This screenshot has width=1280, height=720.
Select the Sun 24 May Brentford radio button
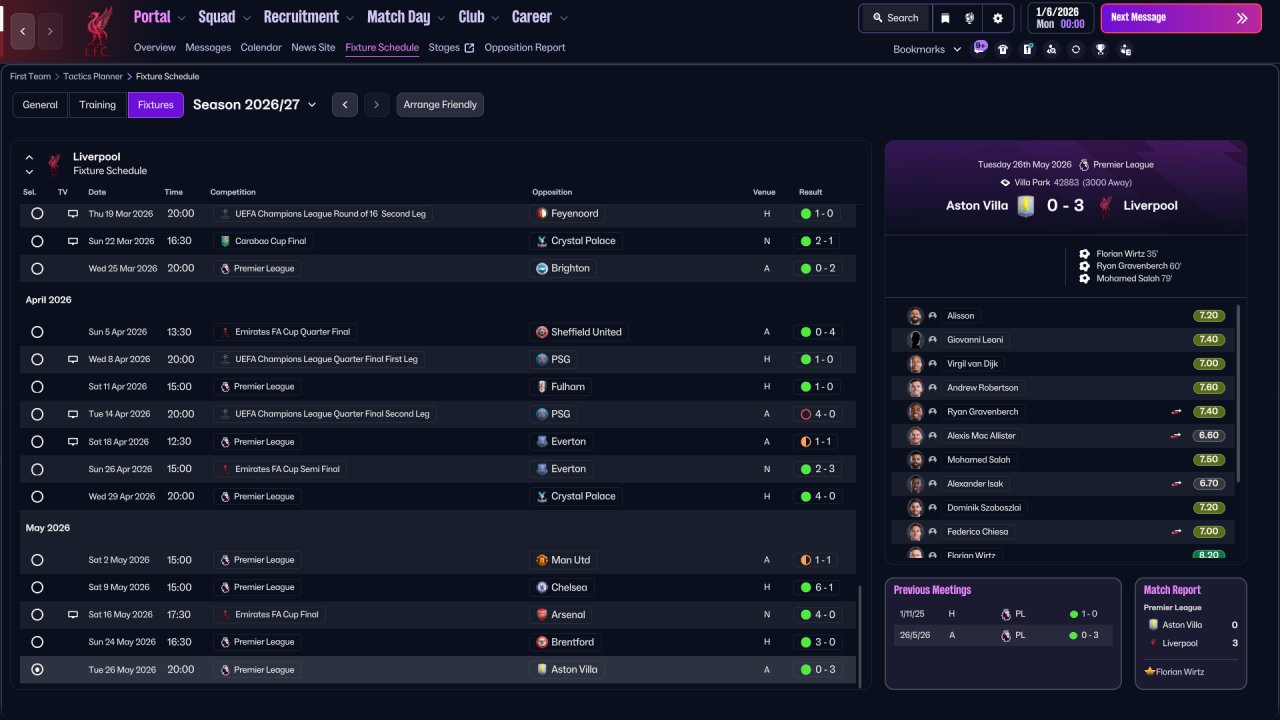tap(37, 642)
